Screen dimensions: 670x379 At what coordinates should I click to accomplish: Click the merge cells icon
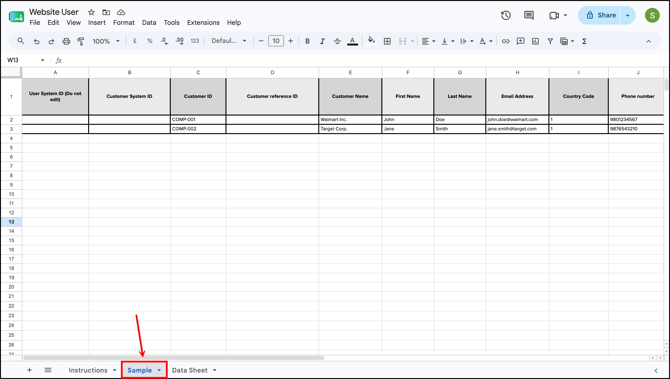coord(402,41)
